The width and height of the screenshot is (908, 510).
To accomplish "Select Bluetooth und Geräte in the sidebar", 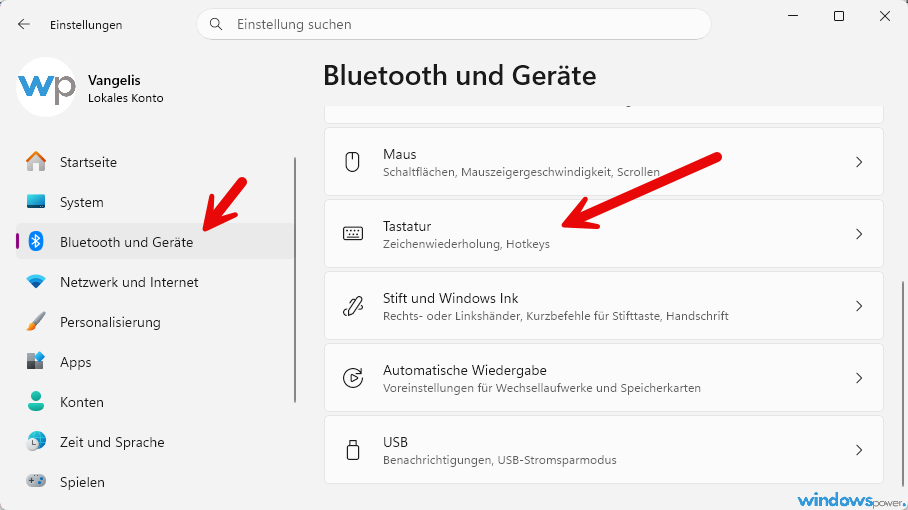I will tap(155, 241).
